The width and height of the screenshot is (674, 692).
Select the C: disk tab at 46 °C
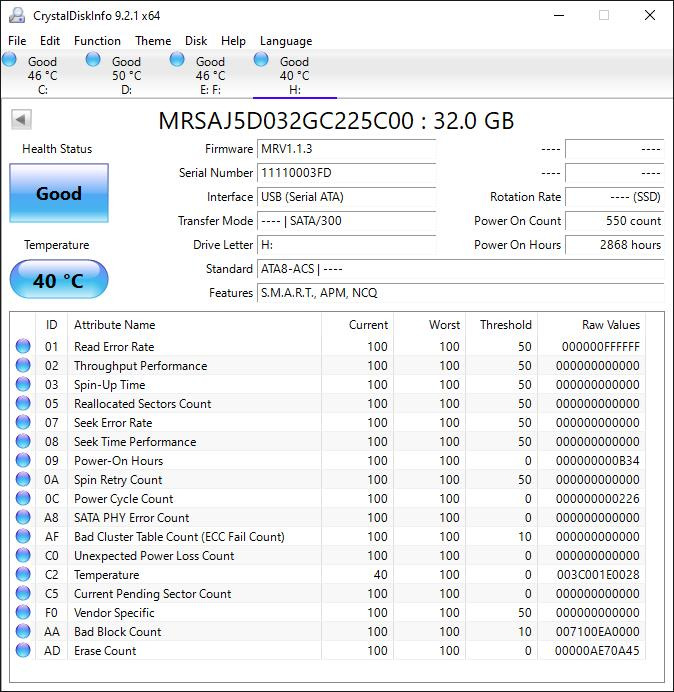click(x=42, y=75)
